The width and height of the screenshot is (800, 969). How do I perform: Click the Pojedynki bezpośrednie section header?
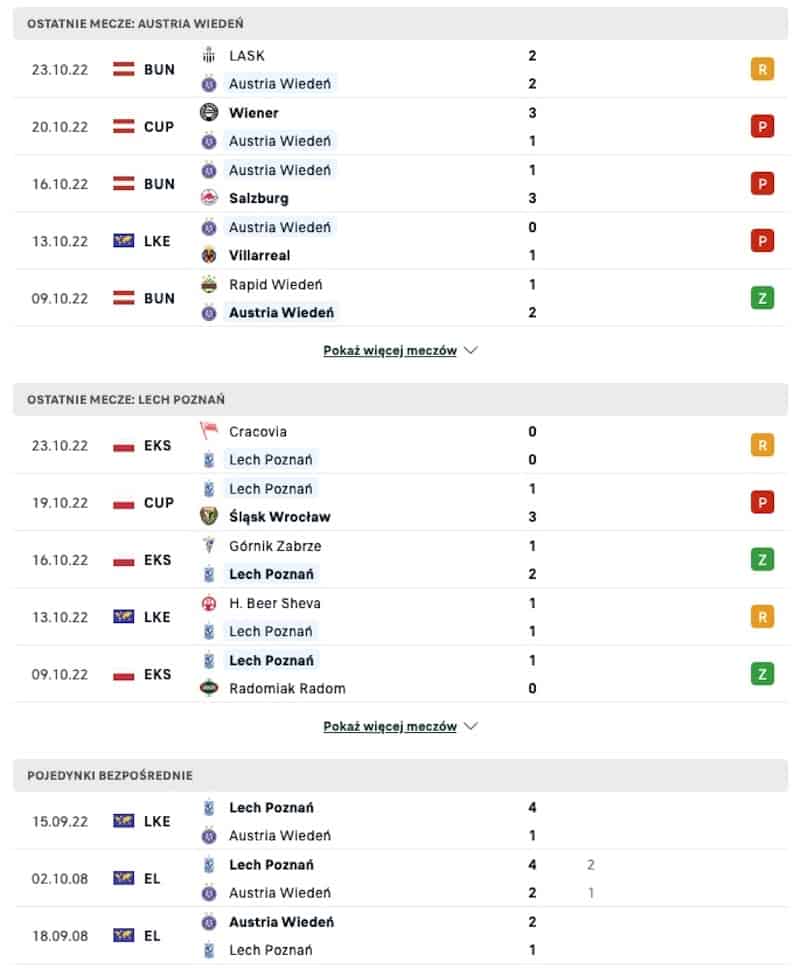point(400,775)
